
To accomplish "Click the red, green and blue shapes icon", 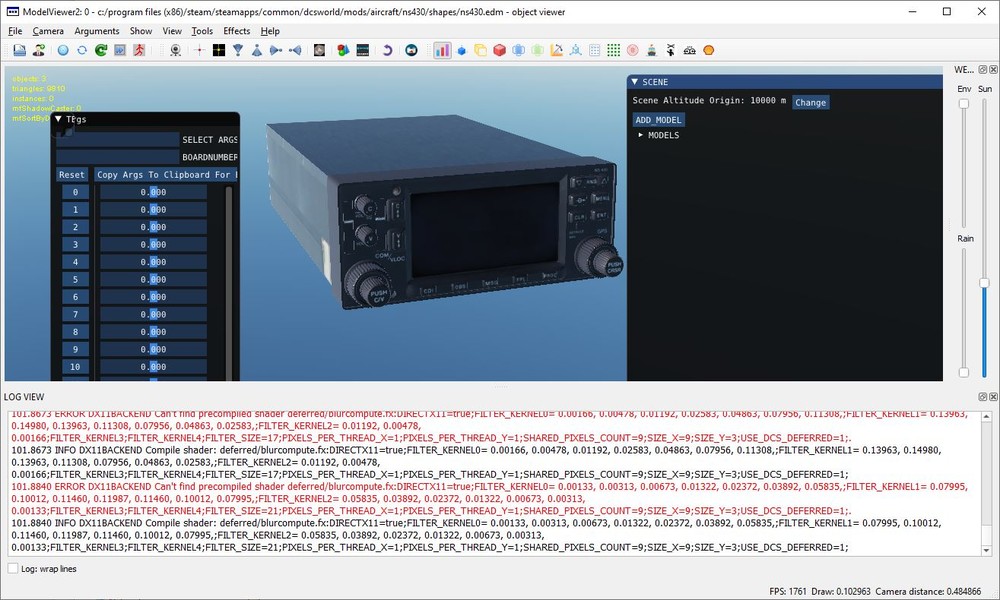I will [343, 50].
